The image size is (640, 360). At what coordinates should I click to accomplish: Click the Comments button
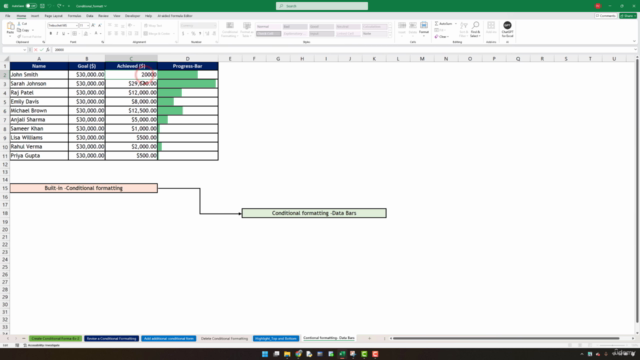pos(605,16)
